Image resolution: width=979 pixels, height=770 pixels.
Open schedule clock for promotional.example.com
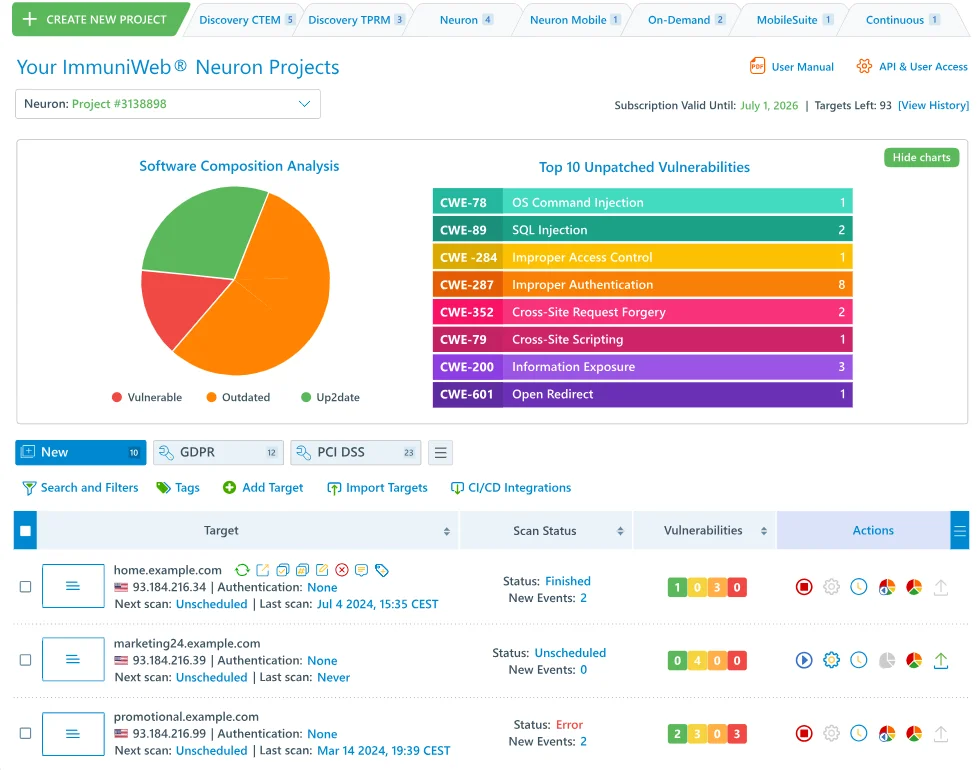click(x=859, y=733)
